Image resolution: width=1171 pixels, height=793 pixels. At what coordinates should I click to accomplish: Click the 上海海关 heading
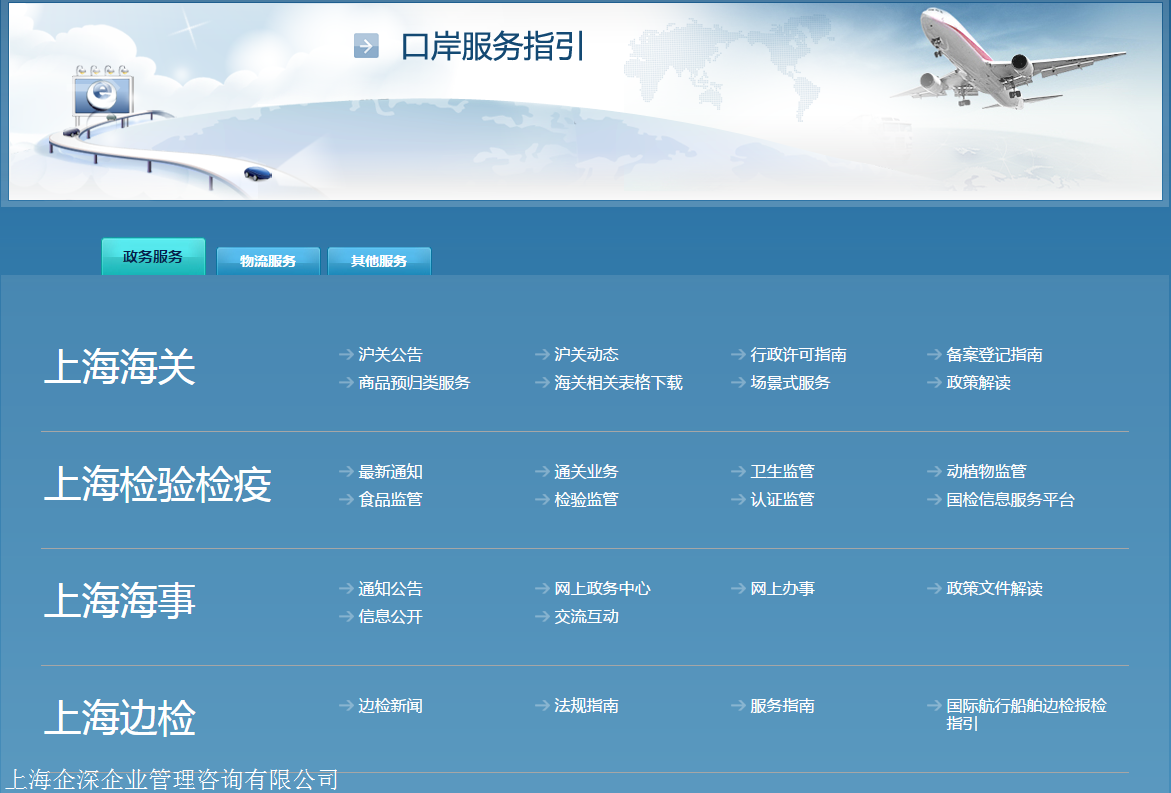coord(119,367)
